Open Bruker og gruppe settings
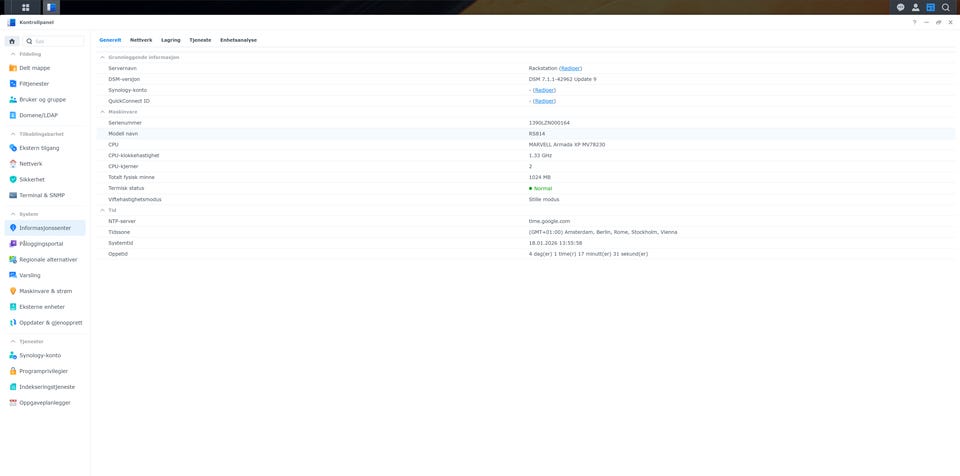The width and height of the screenshot is (960, 476). tap(45, 99)
